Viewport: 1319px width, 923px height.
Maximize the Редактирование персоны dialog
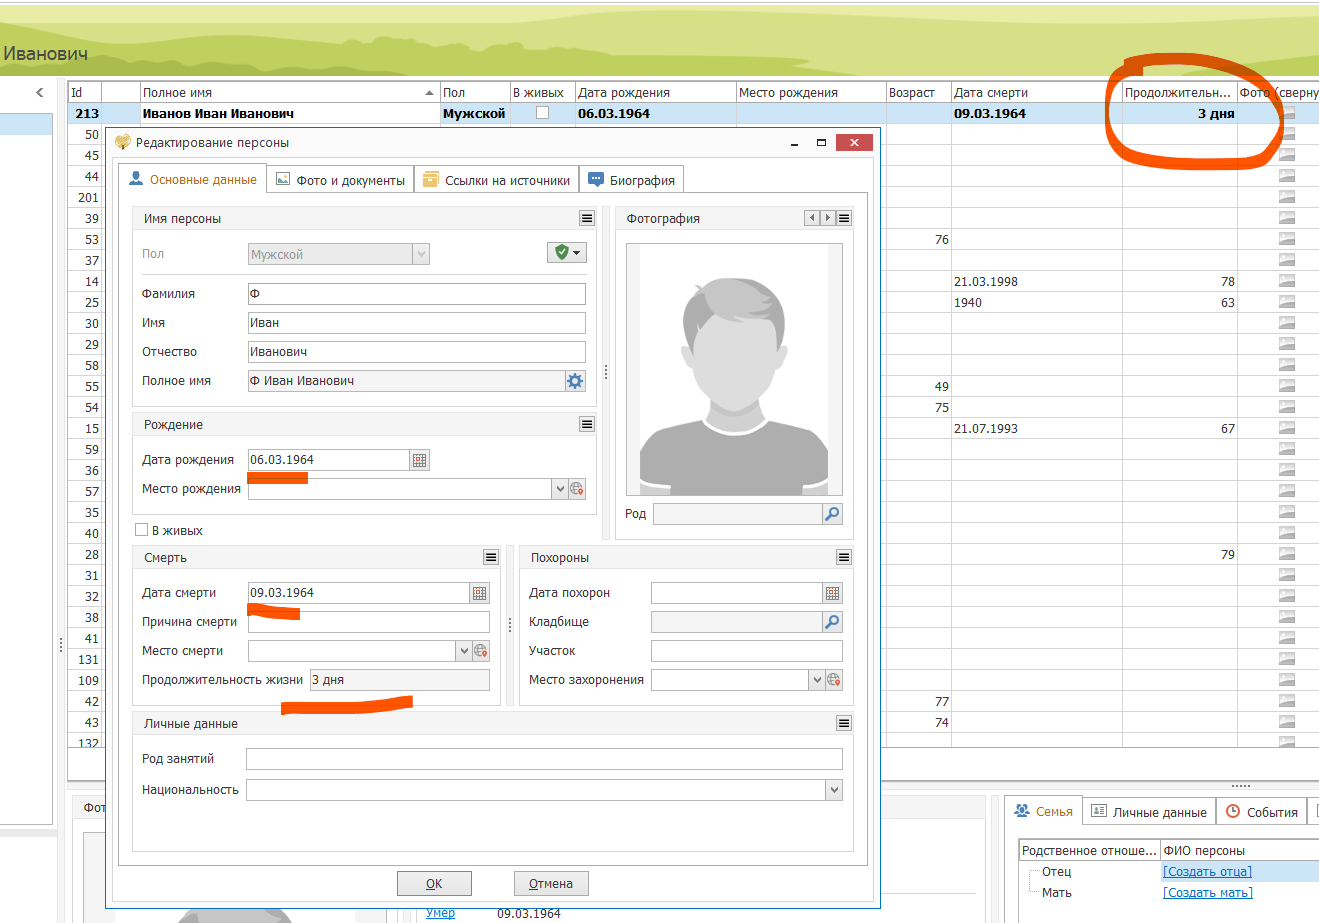click(821, 143)
